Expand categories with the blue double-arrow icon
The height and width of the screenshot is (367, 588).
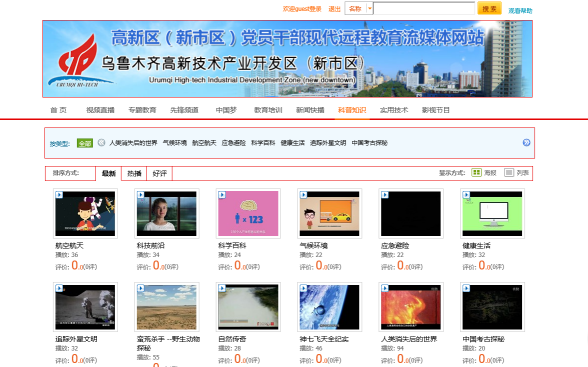click(x=526, y=142)
